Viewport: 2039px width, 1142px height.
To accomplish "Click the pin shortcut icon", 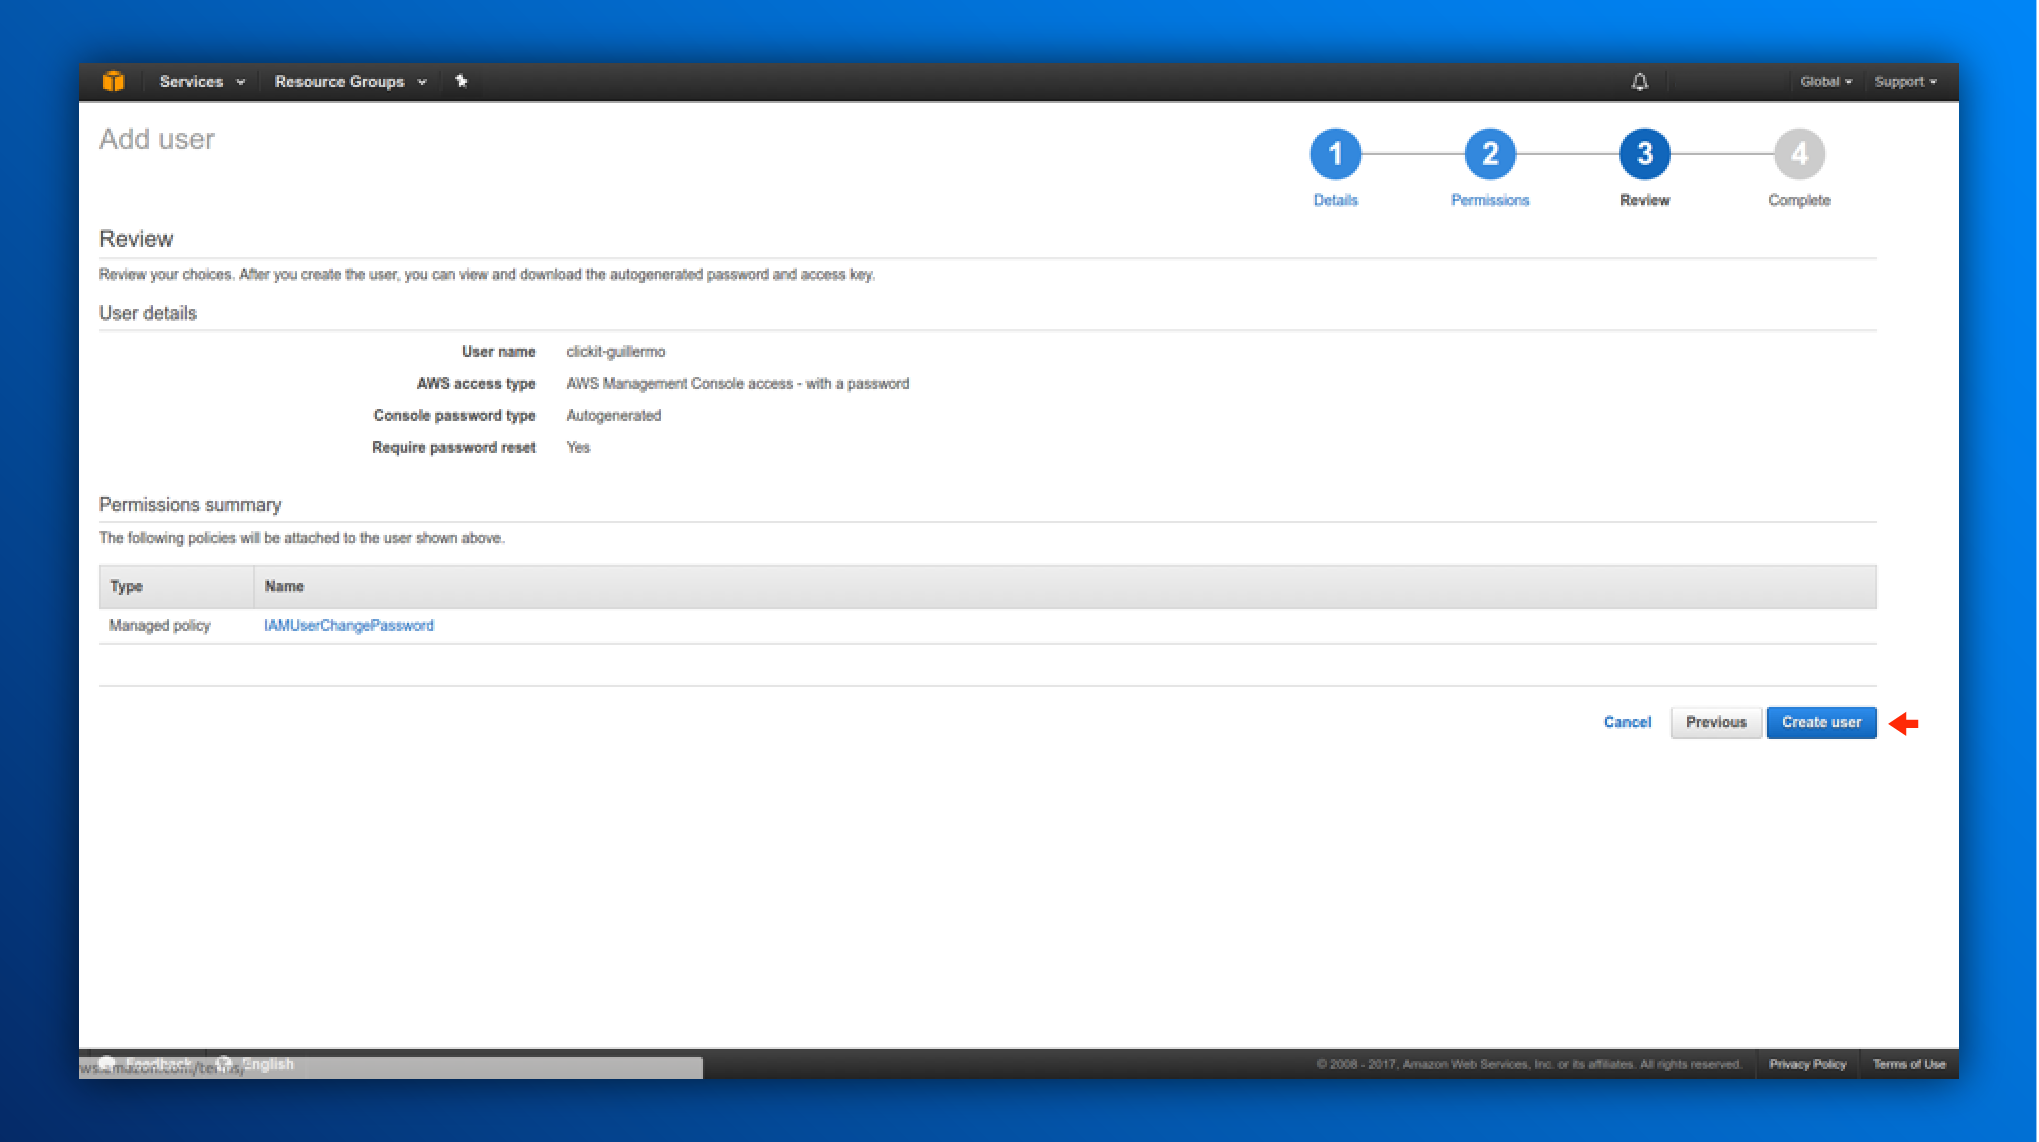I will click(461, 81).
